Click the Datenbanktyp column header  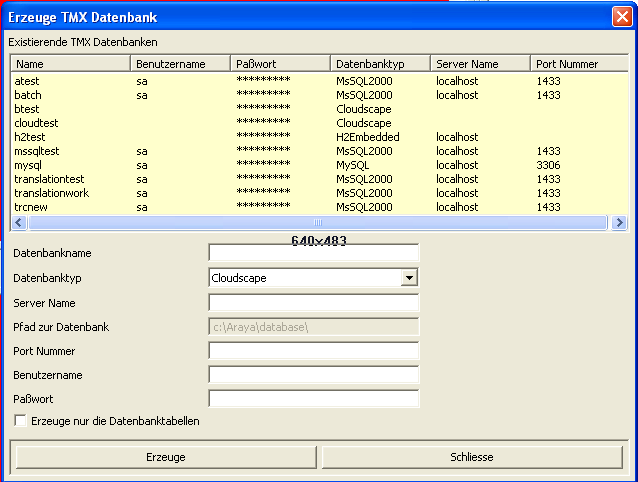(380, 64)
